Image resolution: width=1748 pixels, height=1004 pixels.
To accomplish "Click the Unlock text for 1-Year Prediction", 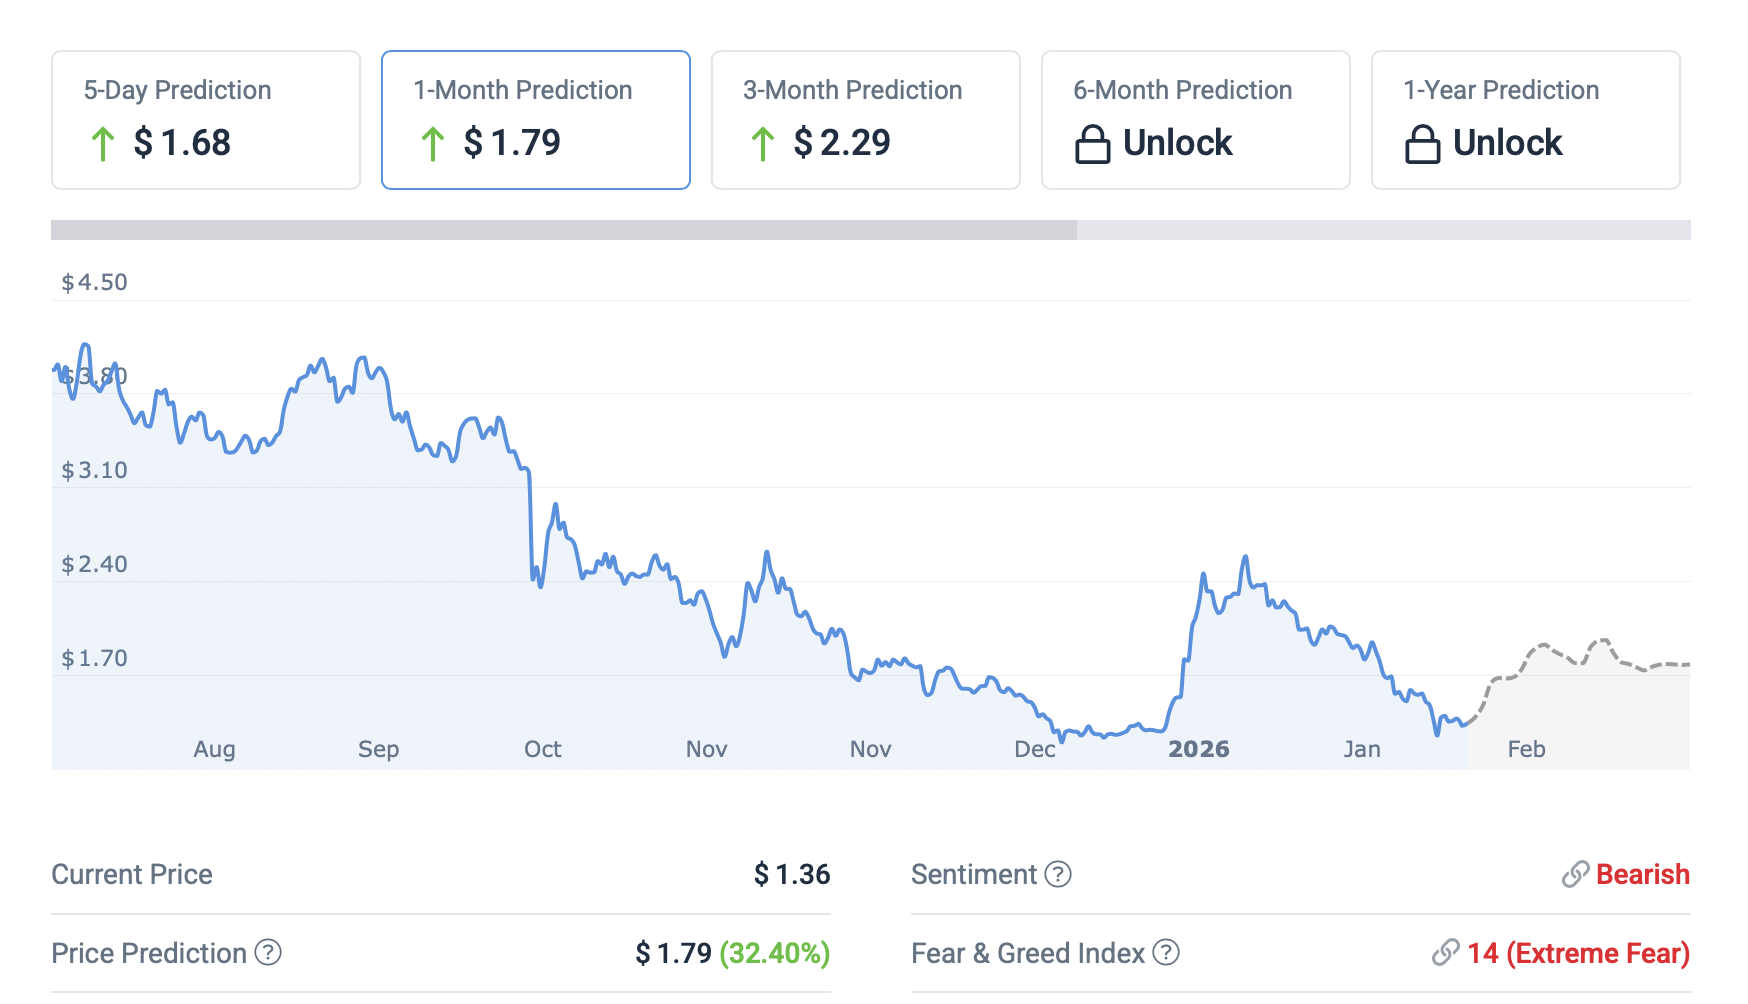I will [x=1507, y=143].
